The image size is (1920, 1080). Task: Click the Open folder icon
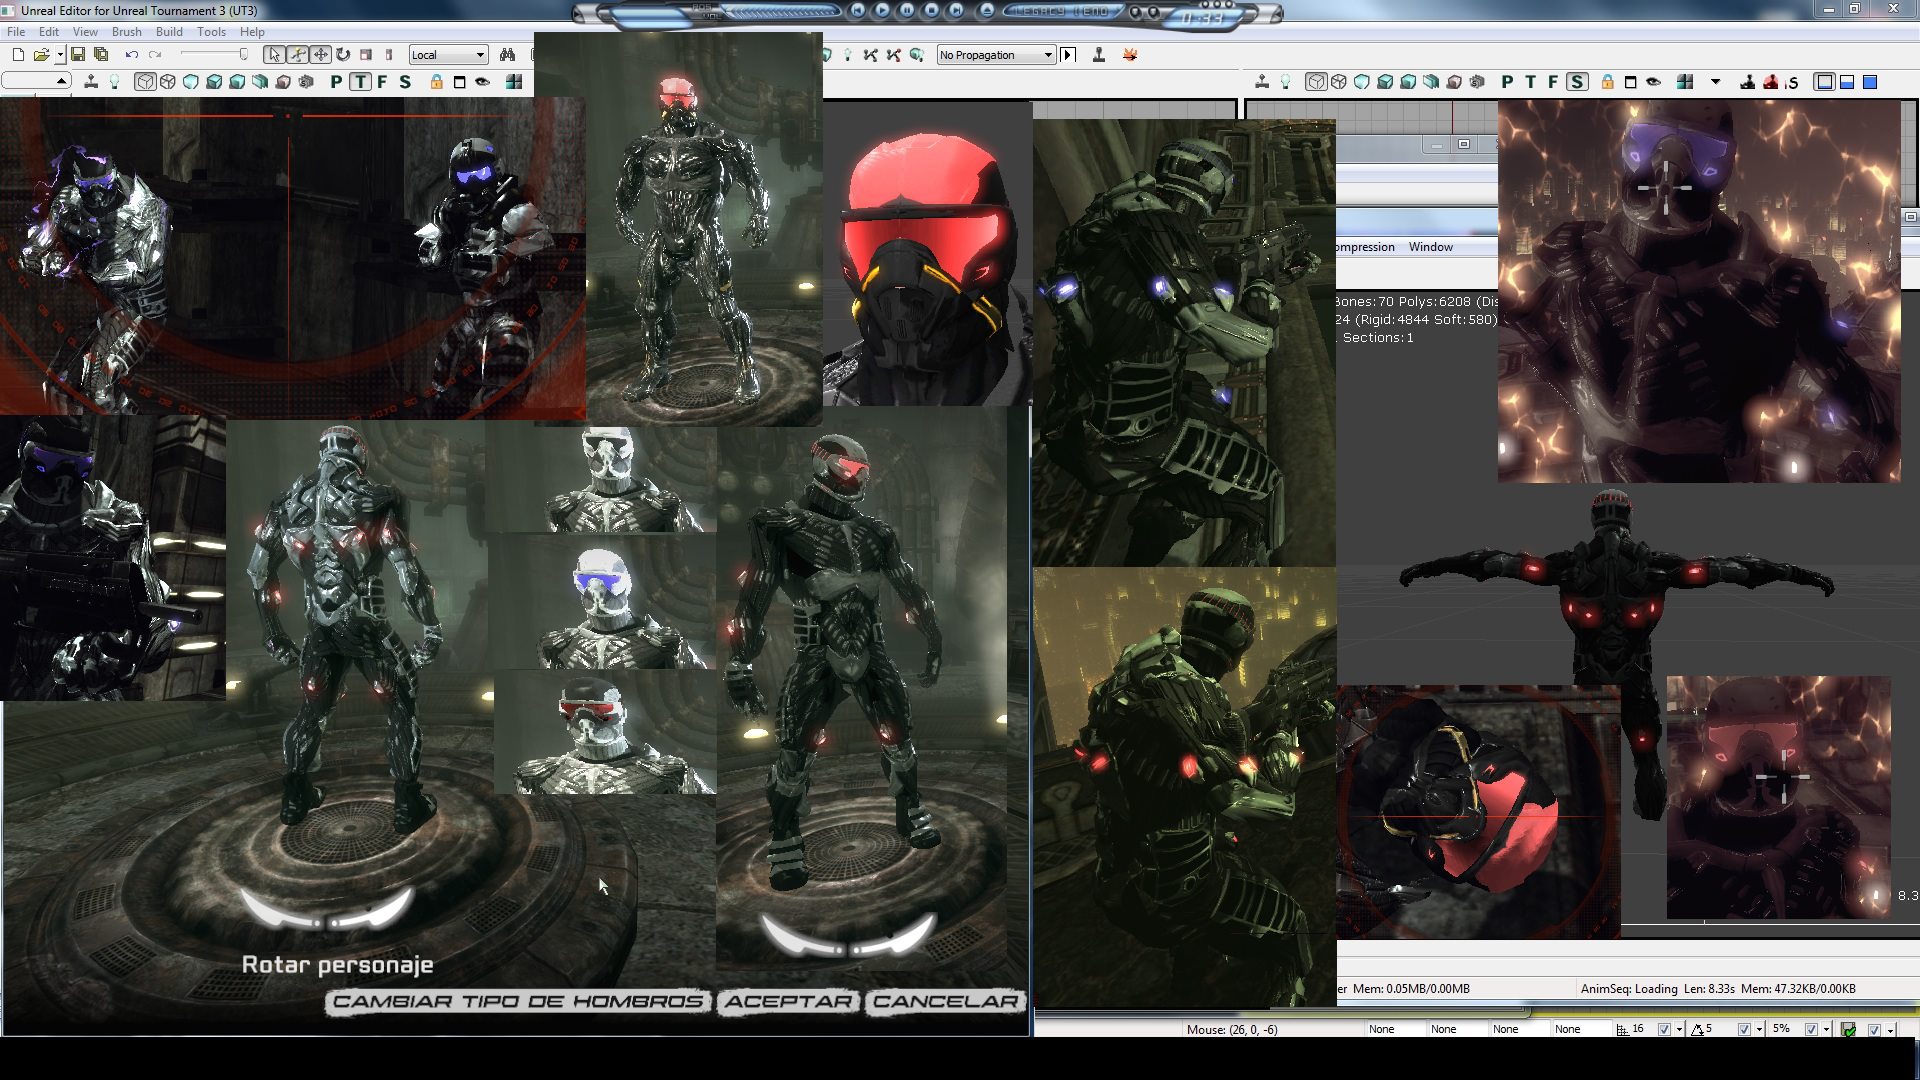pos(41,55)
